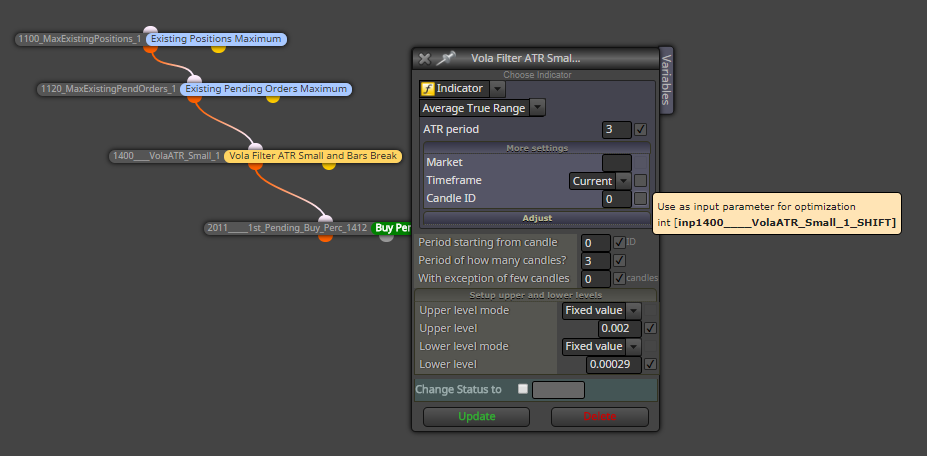Image resolution: width=927 pixels, height=456 pixels.
Task: Toggle Period starting from candle checkbox
Action: pyautogui.click(x=620, y=242)
